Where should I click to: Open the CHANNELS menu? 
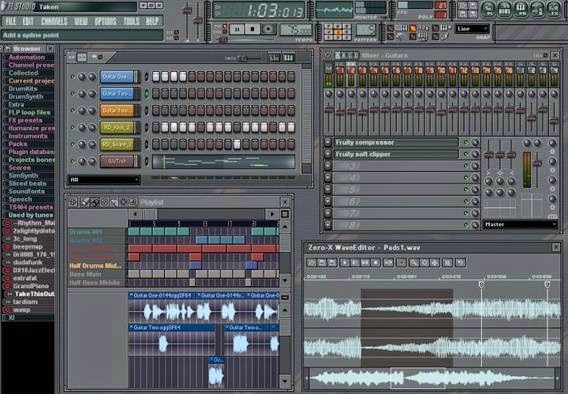(54, 21)
